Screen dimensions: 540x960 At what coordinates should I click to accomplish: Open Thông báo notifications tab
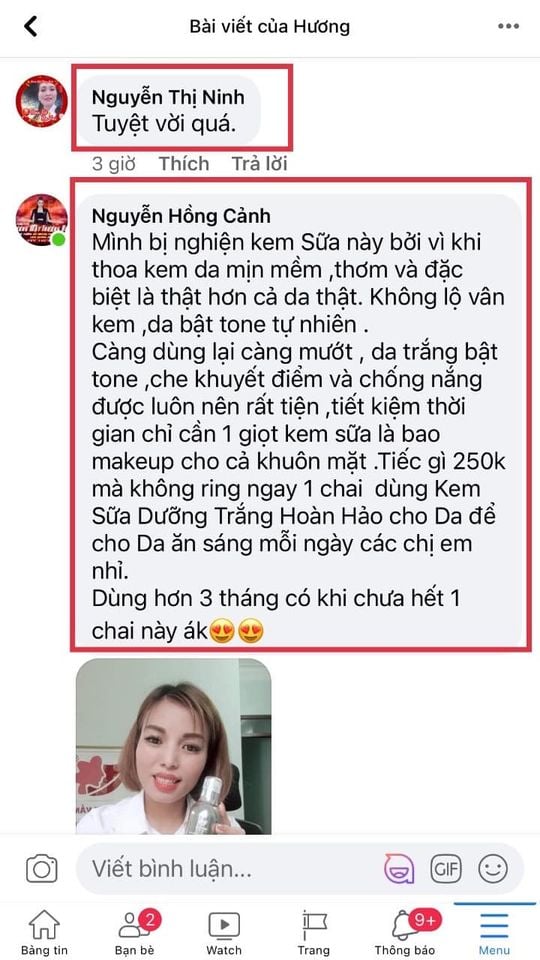click(407, 932)
